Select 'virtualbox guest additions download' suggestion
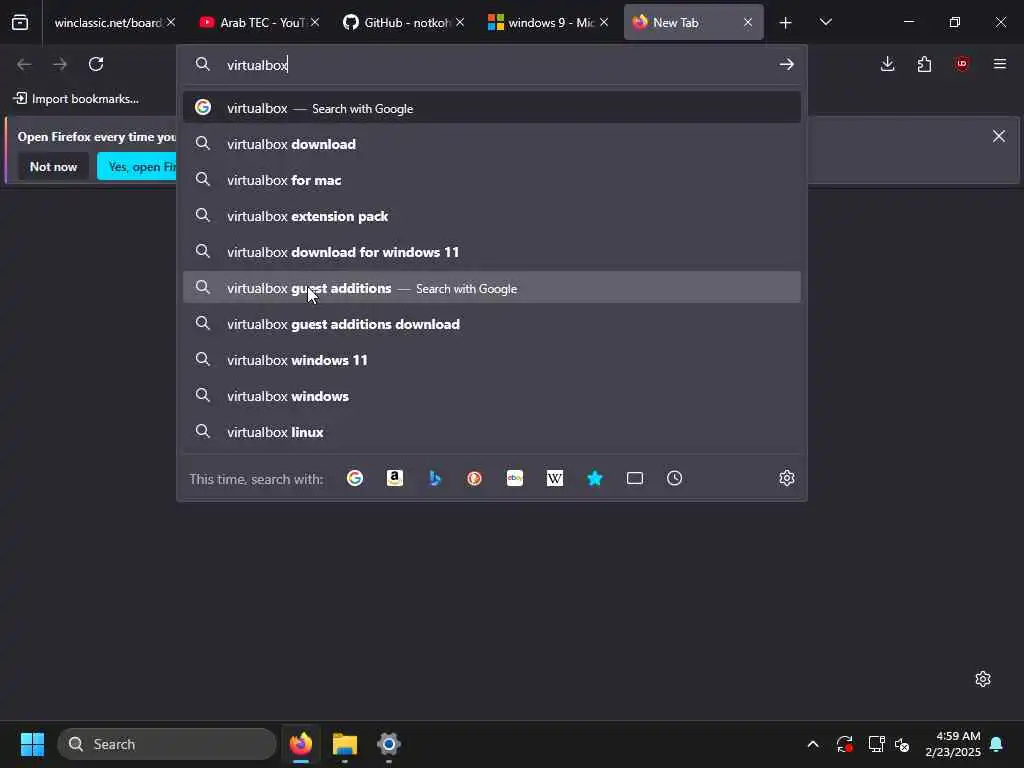1024x768 pixels. coord(492,323)
